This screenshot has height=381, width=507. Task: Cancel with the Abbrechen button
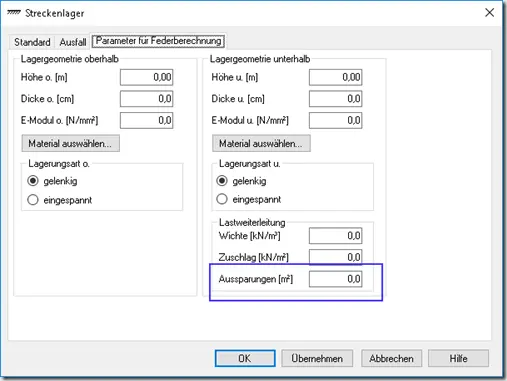(x=391, y=358)
